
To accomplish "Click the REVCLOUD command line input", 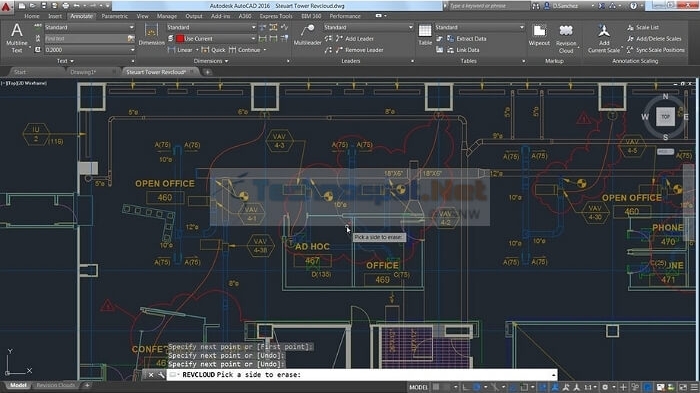I will tap(362, 375).
